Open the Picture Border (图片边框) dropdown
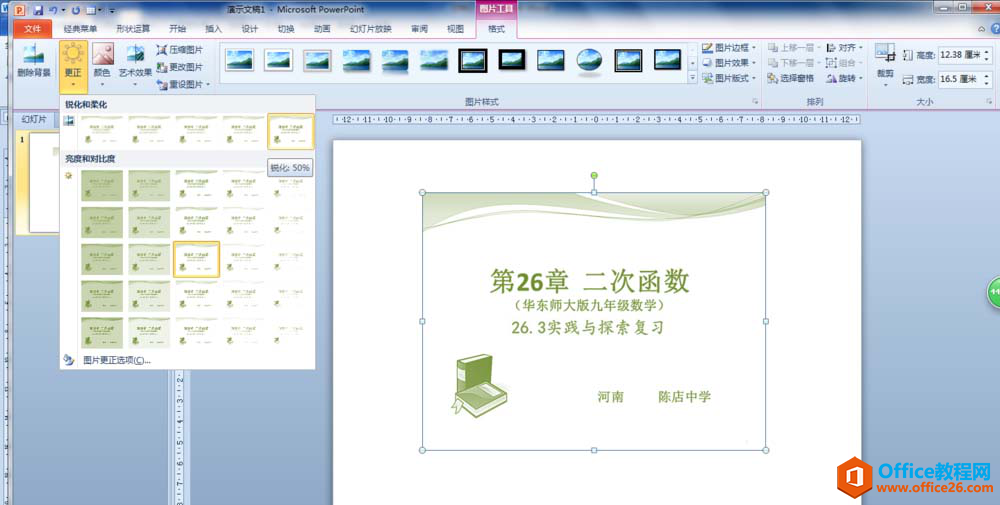 pyautogui.click(x=729, y=48)
